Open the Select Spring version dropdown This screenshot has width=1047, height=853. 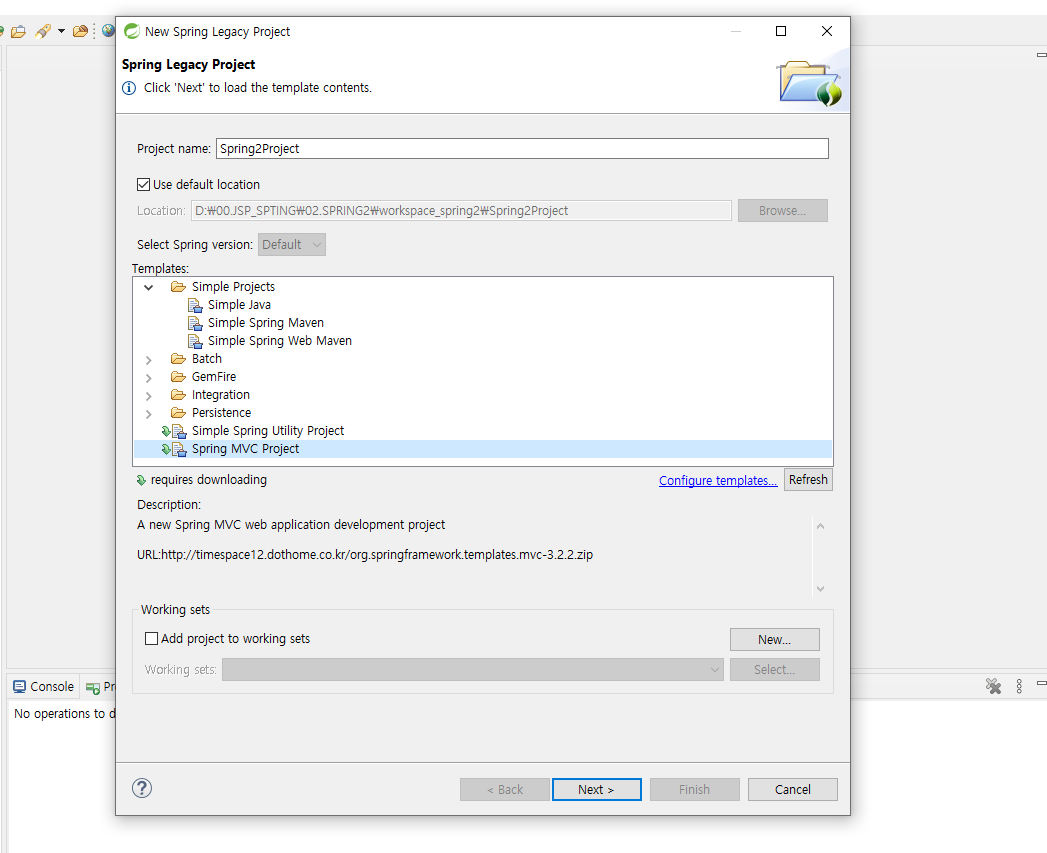[292, 244]
